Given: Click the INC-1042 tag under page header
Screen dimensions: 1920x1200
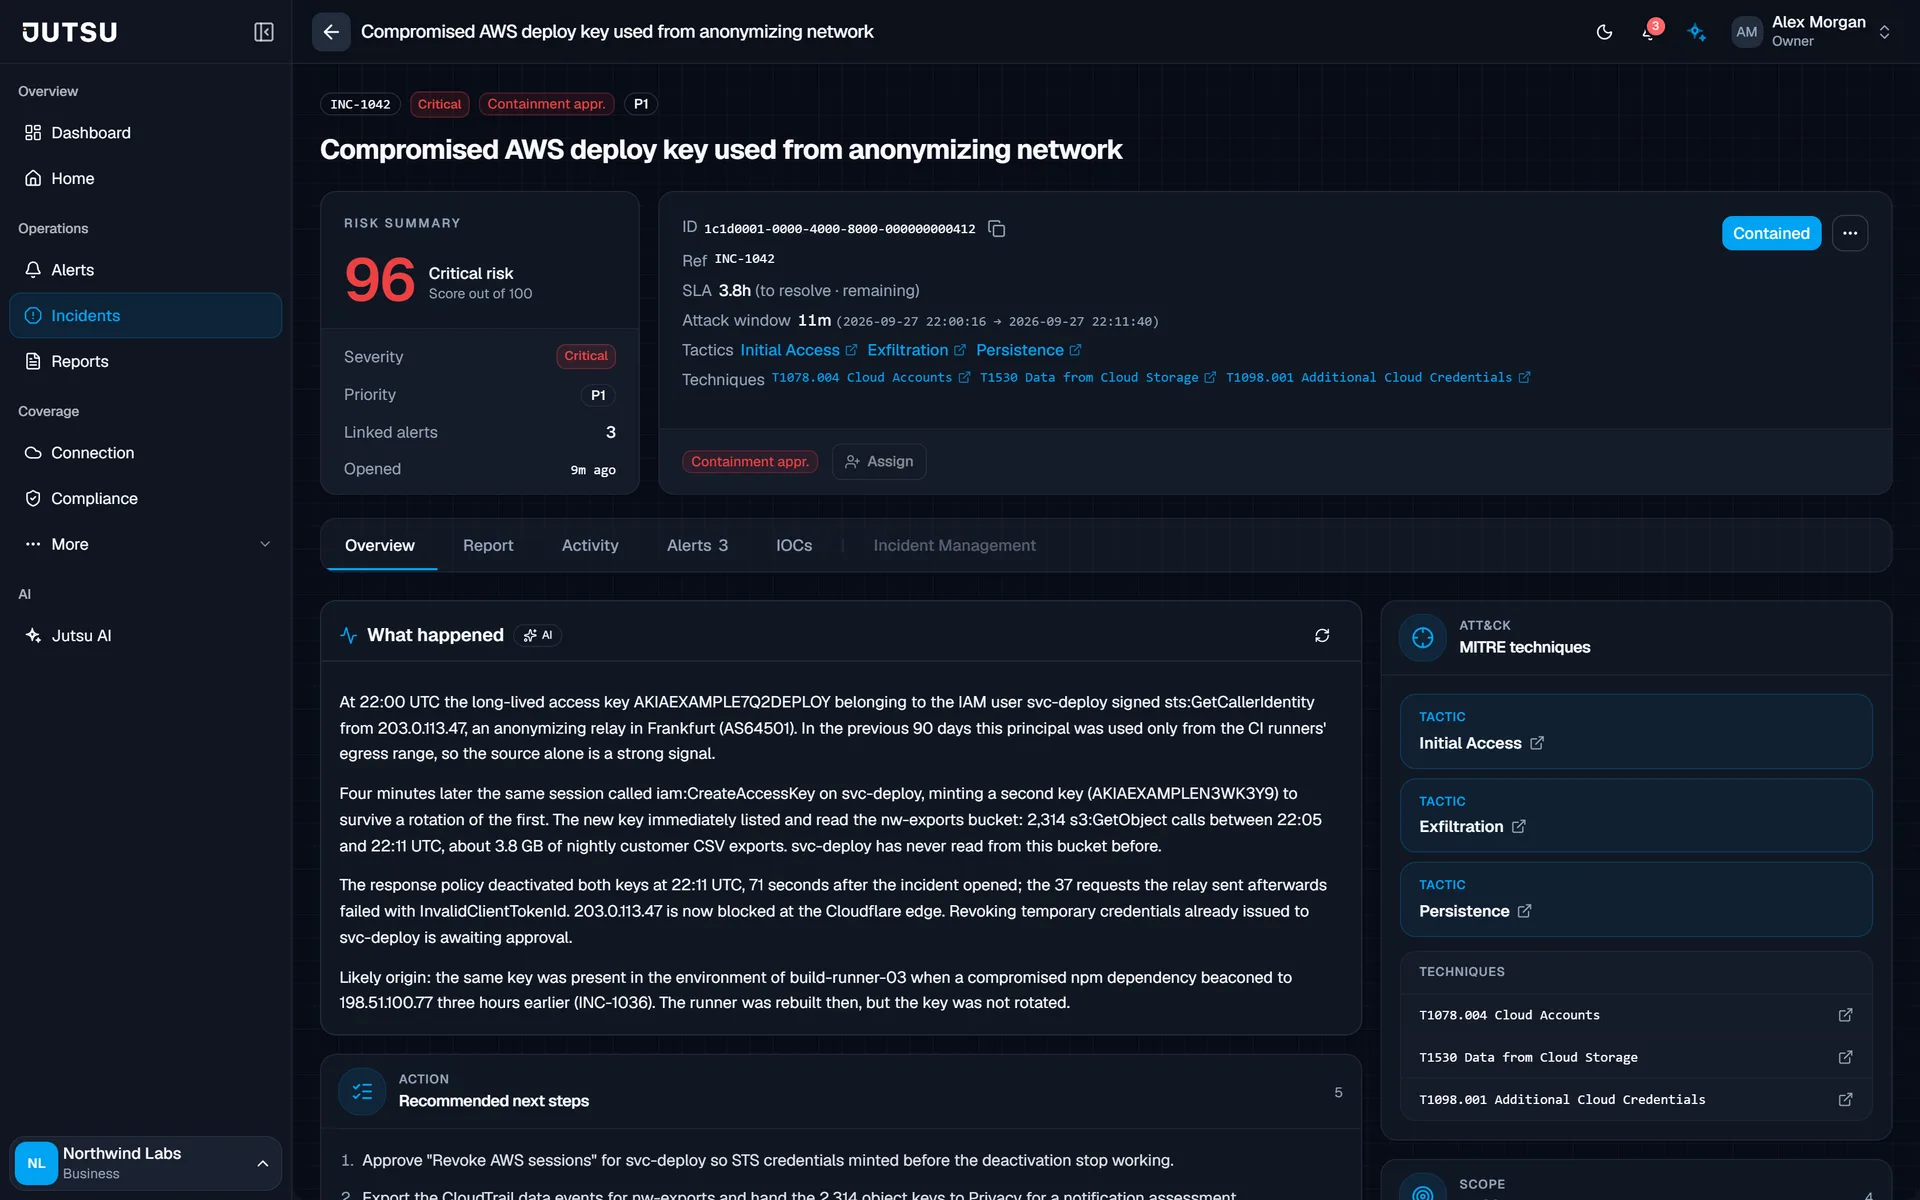Looking at the screenshot, I should click(x=360, y=104).
